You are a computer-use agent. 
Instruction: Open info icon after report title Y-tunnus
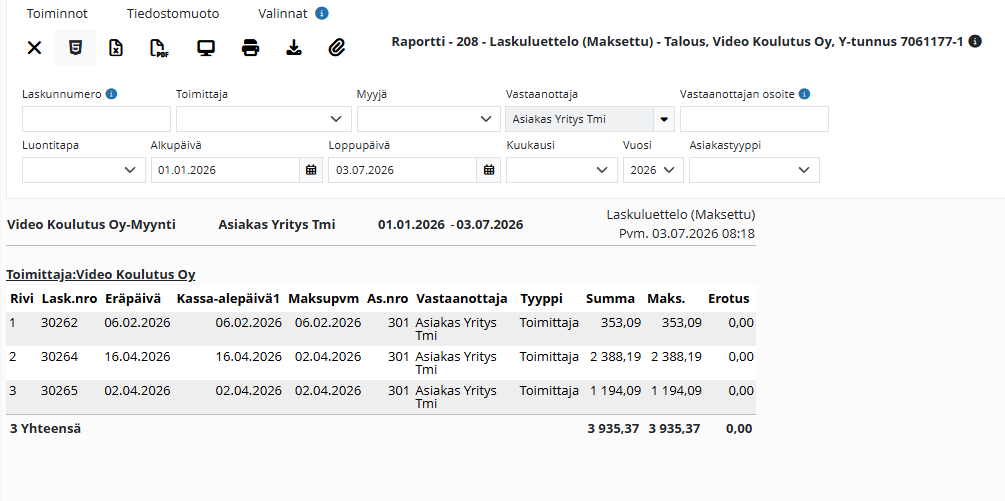tap(975, 42)
